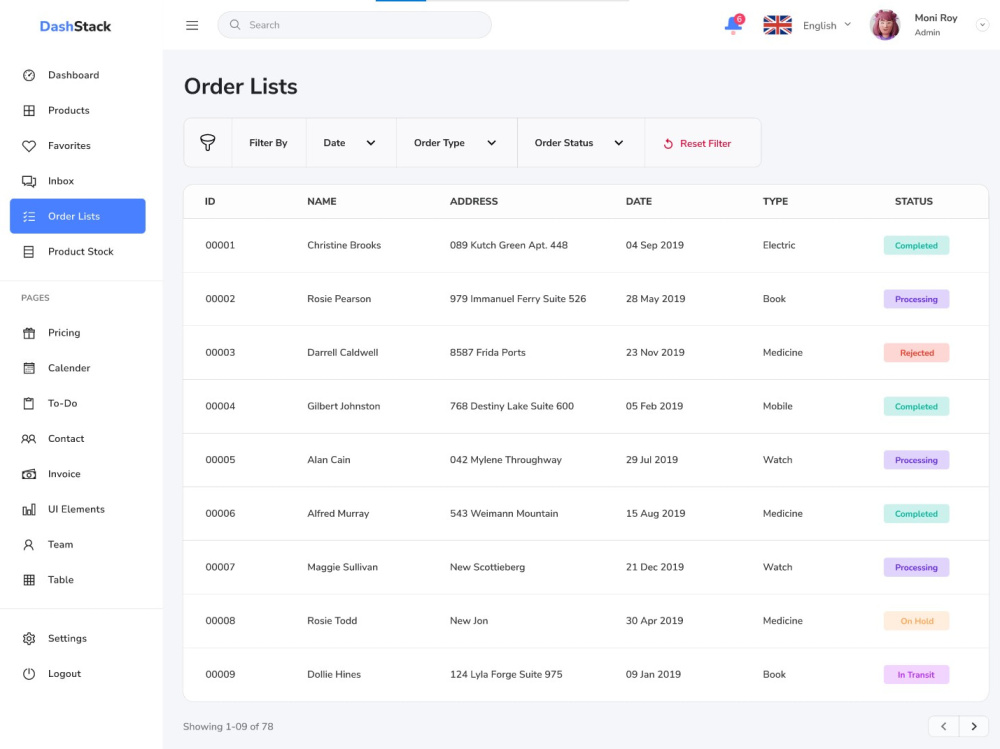The width and height of the screenshot is (1000, 749).
Task: Click Moni Roy profile avatar
Action: tap(885, 25)
